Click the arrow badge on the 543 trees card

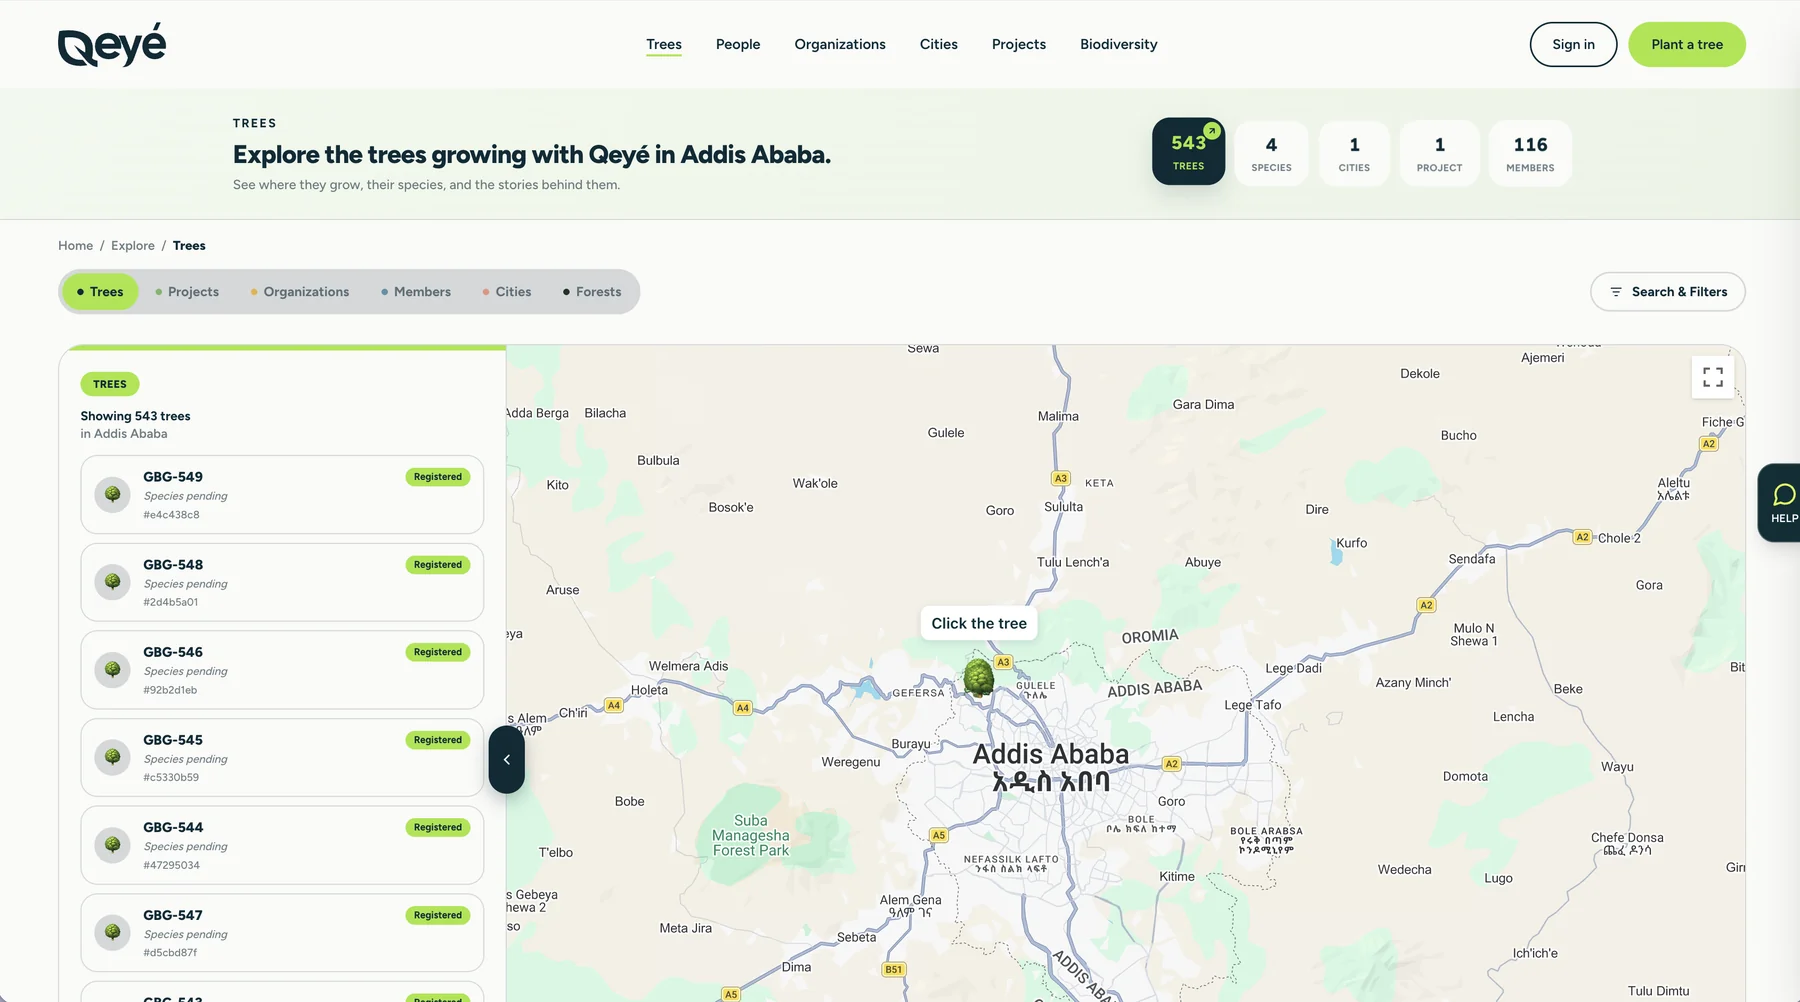1212,131
